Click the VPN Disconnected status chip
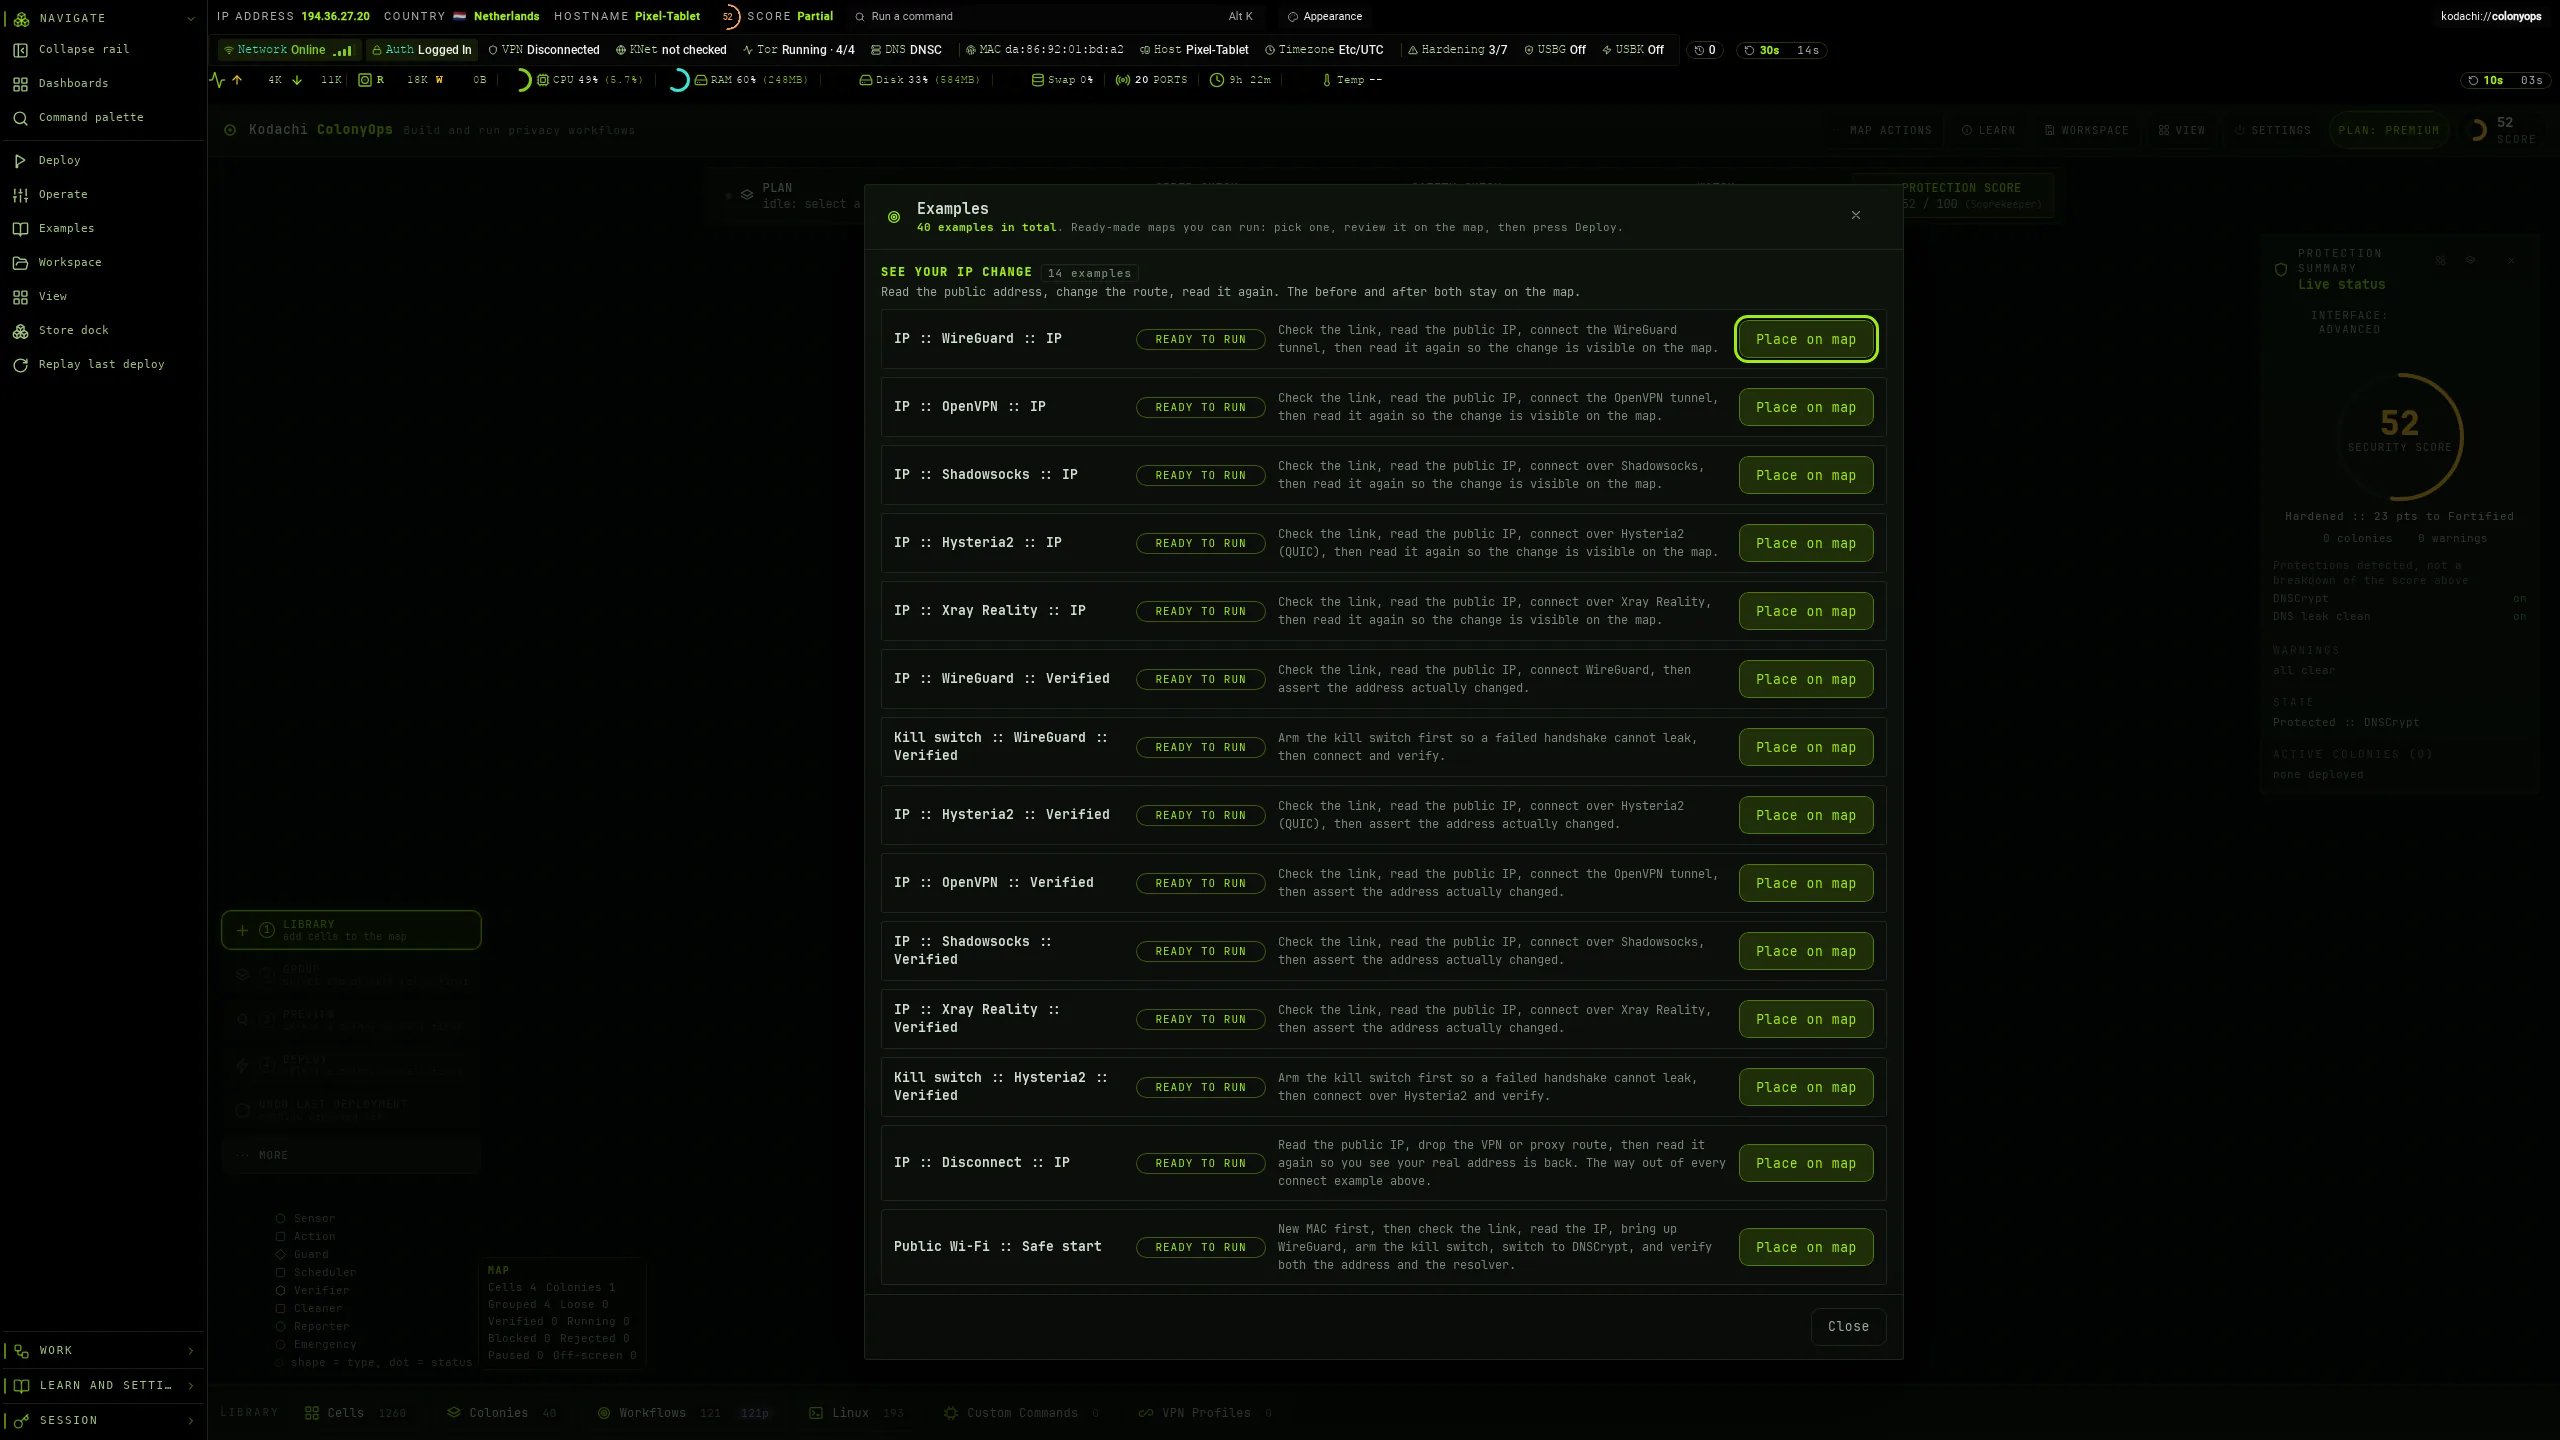 [x=544, y=50]
